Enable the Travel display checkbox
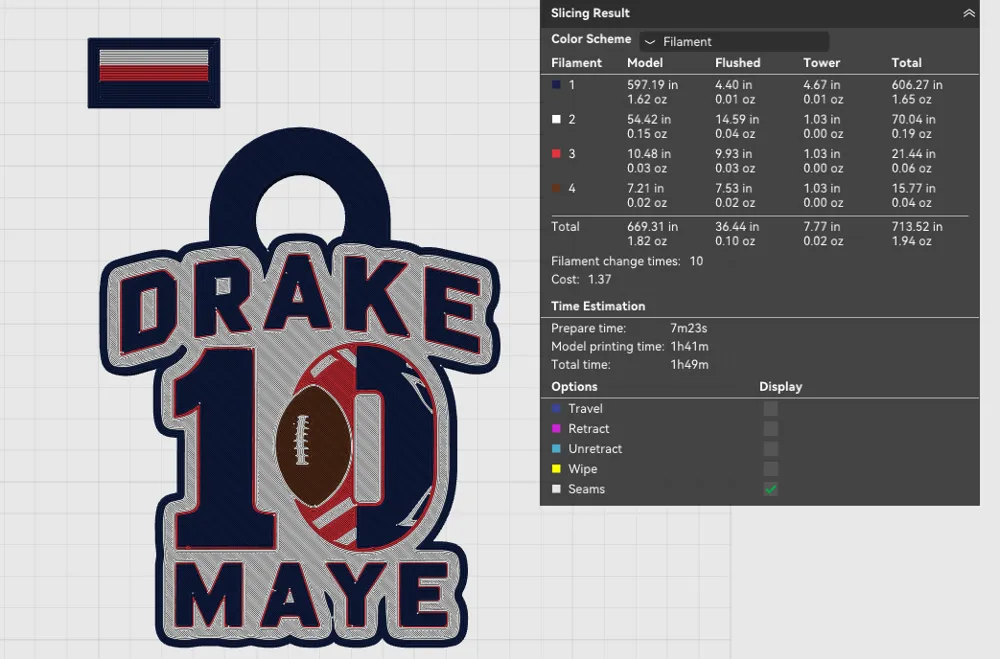This screenshot has width=1000, height=659. [770, 408]
